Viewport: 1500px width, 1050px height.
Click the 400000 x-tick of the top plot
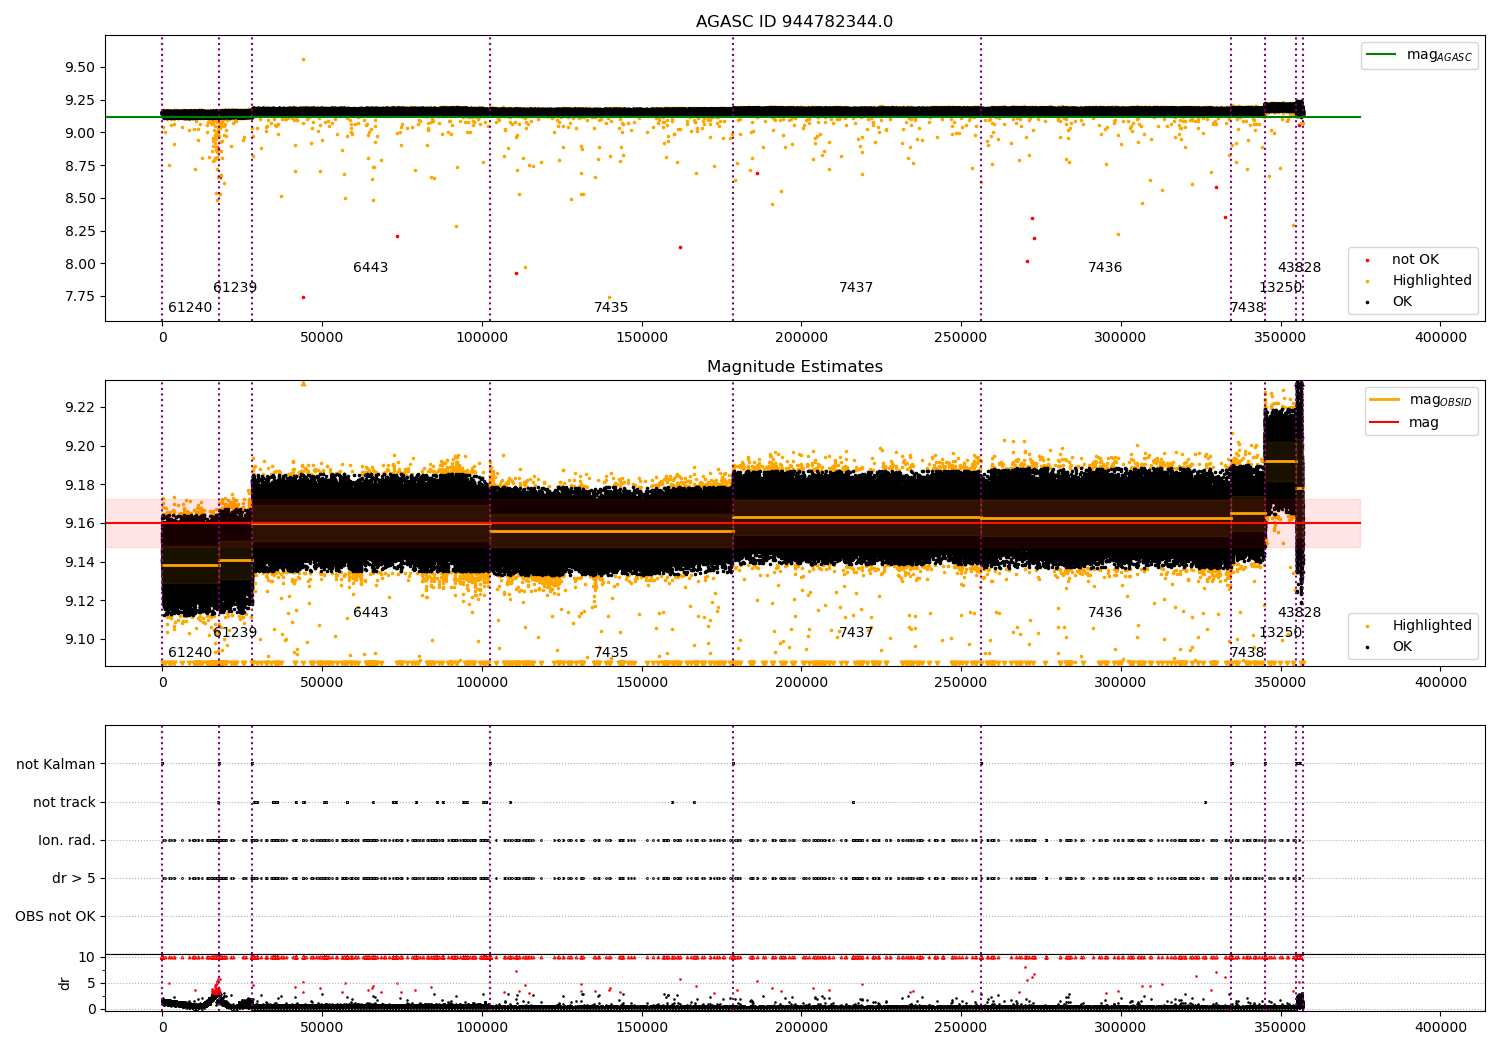pyautogui.click(x=1440, y=338)
